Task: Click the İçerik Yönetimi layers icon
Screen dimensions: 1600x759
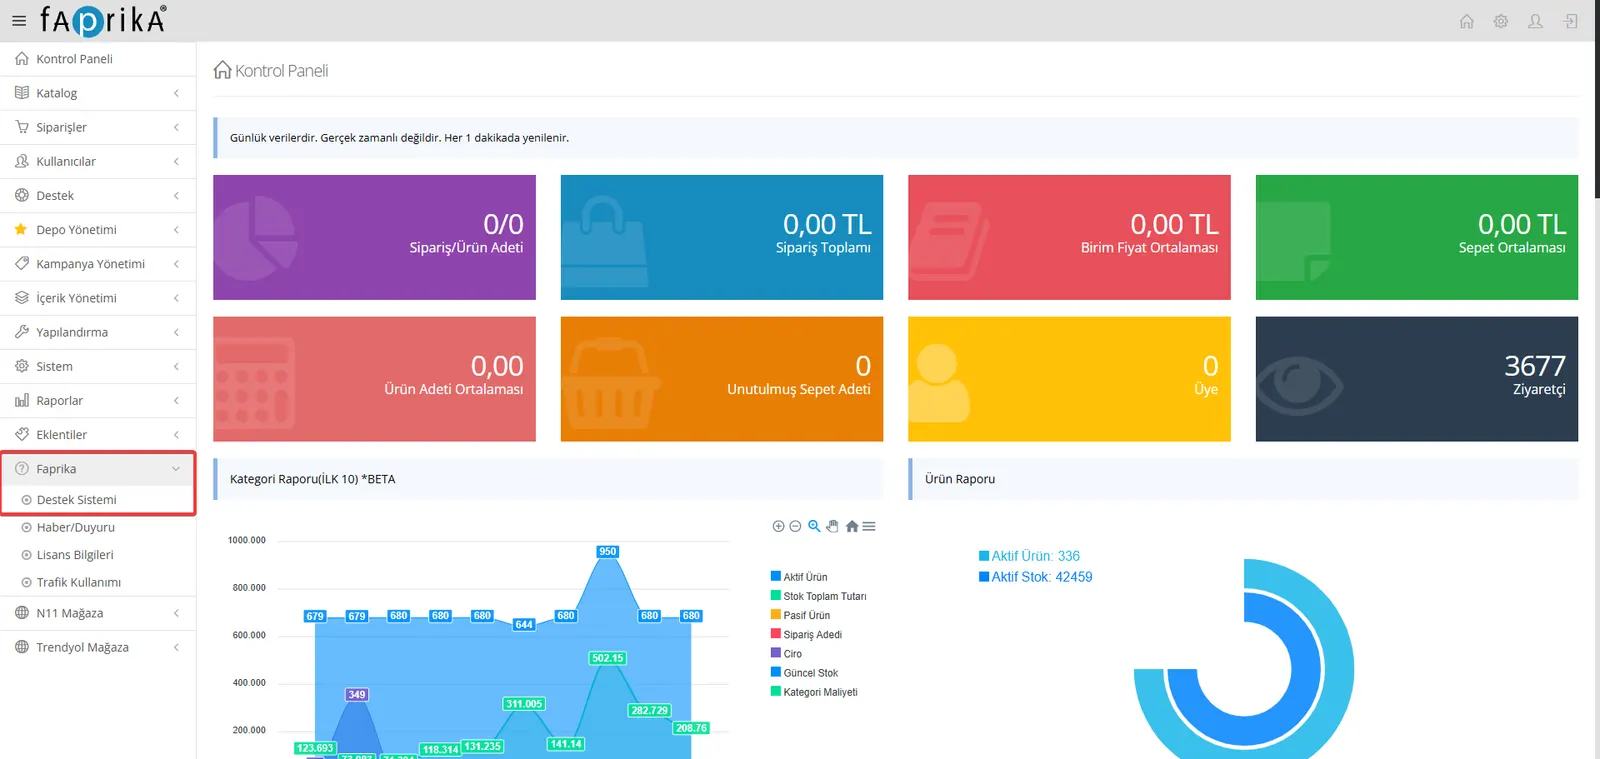Action: [x=22, y=298]
